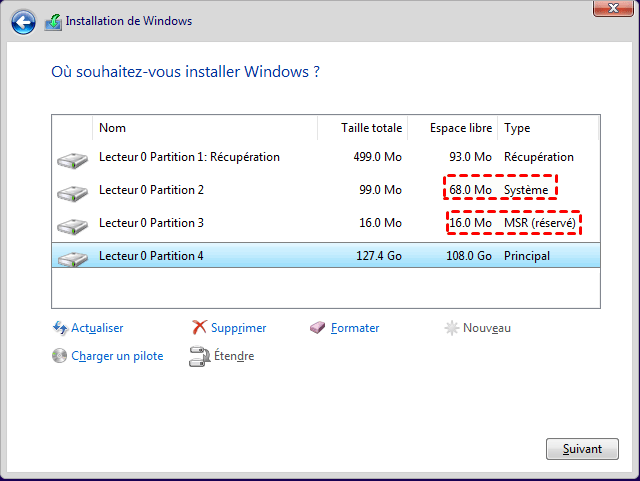The width and height of the screenshot is (640, 481).
Task: Select Lecteur 0 Partition 2 row
Action: click(326, 190)
